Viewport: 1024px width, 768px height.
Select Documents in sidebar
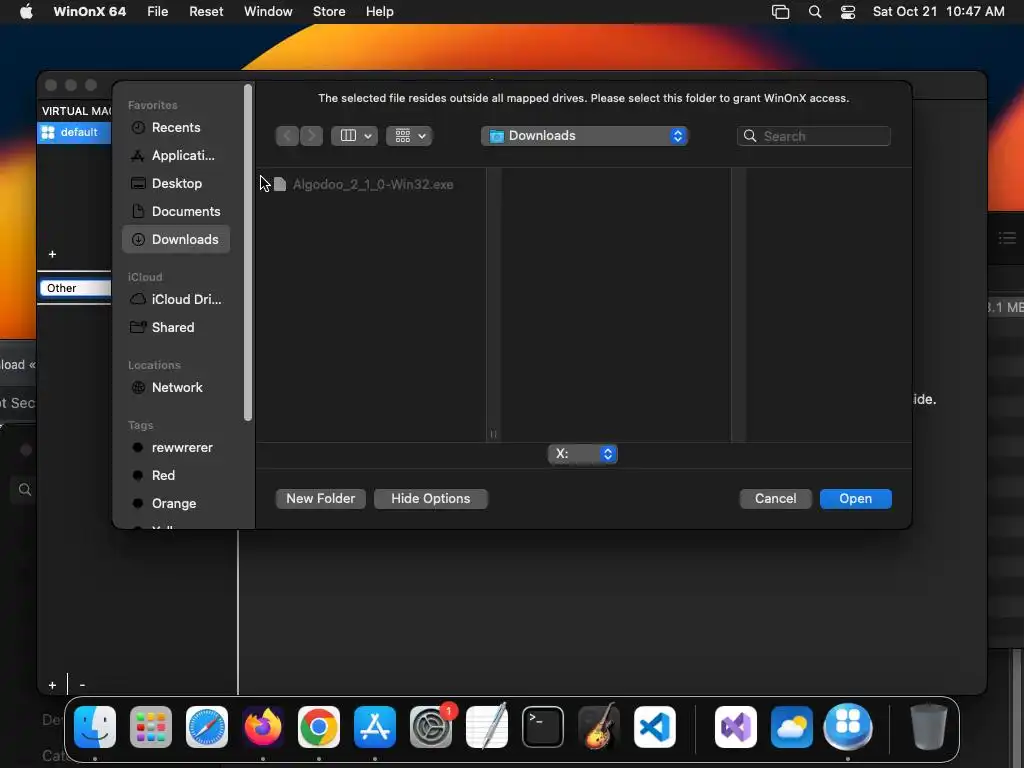[x=176, y=212]
